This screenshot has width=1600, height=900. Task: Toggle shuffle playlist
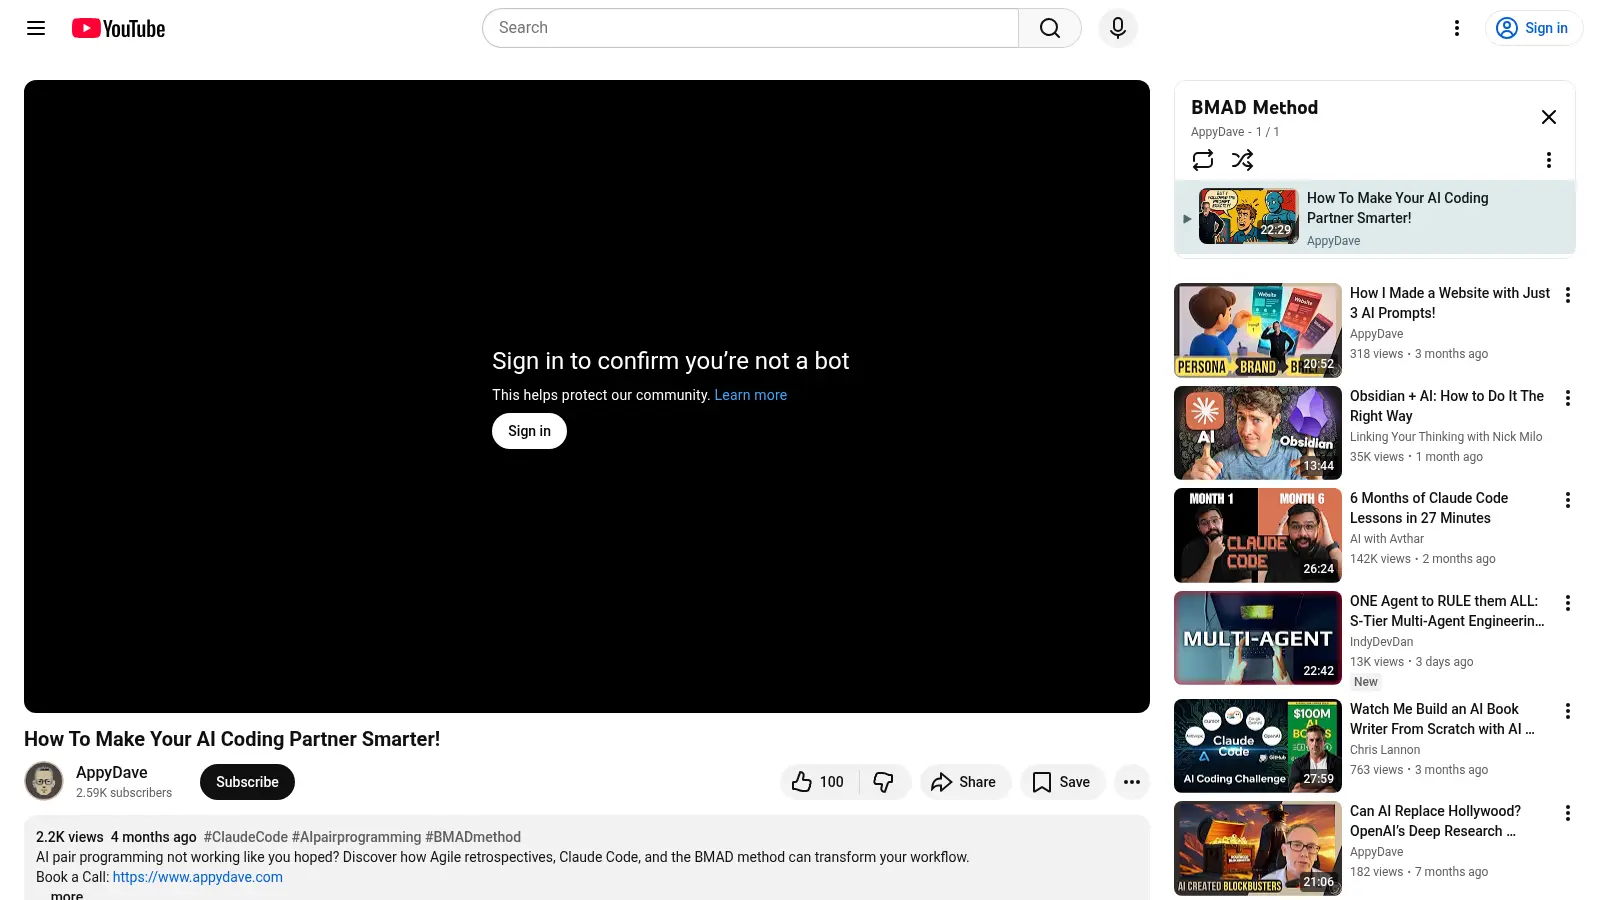click(x=1243, y=160)
